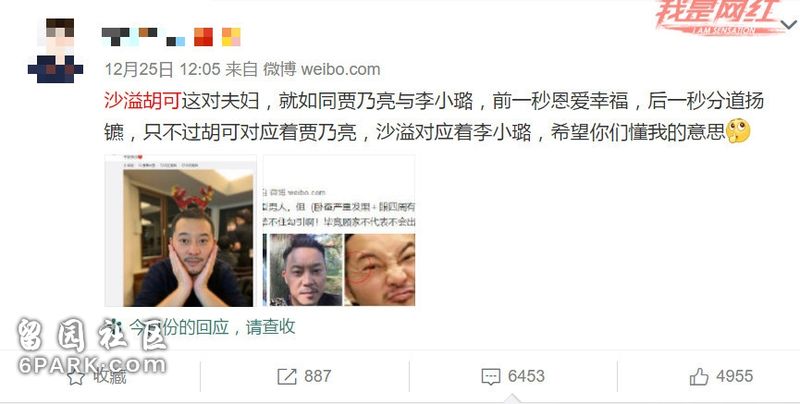This screenshot has height=404, width=800.
Task: Click the repost share icon
Action: click(x=287, y=377)
